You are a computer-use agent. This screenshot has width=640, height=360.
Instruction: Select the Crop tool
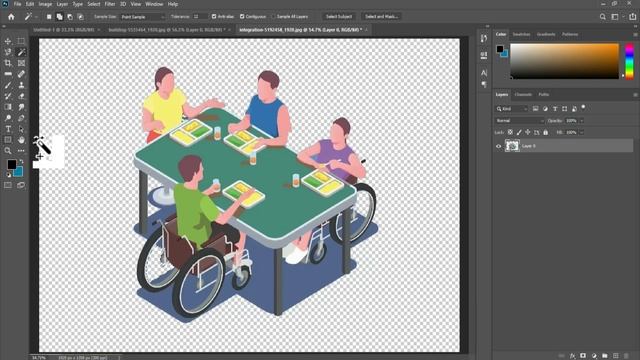click(x=8, y=63)
